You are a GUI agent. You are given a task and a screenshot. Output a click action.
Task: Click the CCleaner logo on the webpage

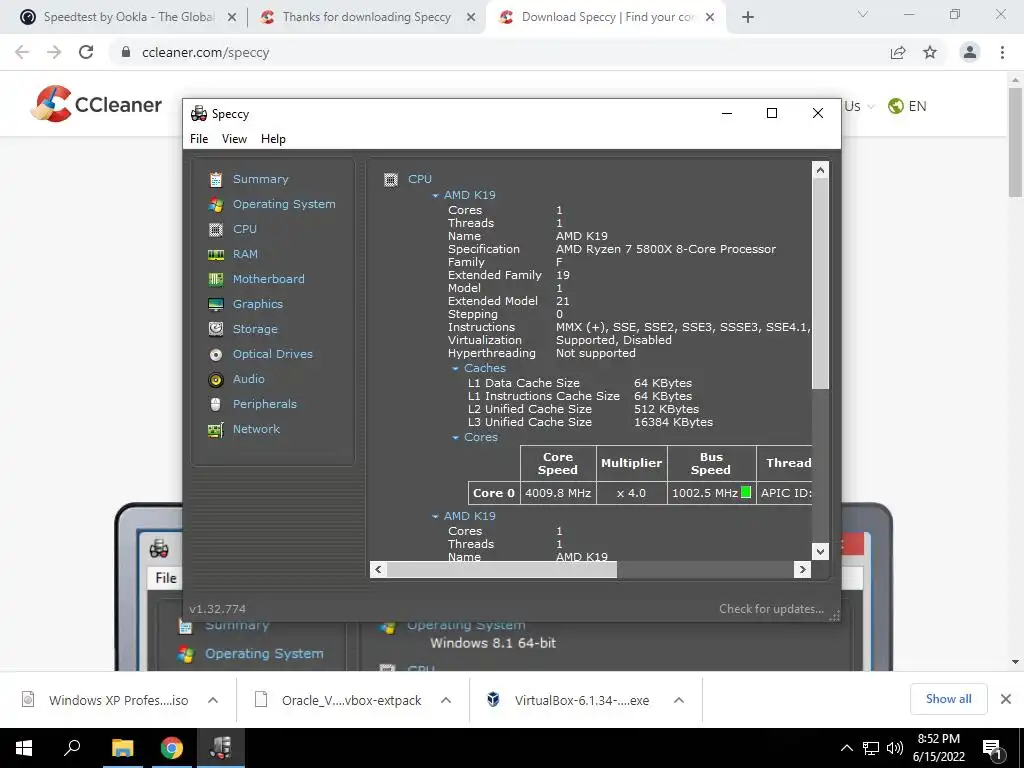[96, 104]
